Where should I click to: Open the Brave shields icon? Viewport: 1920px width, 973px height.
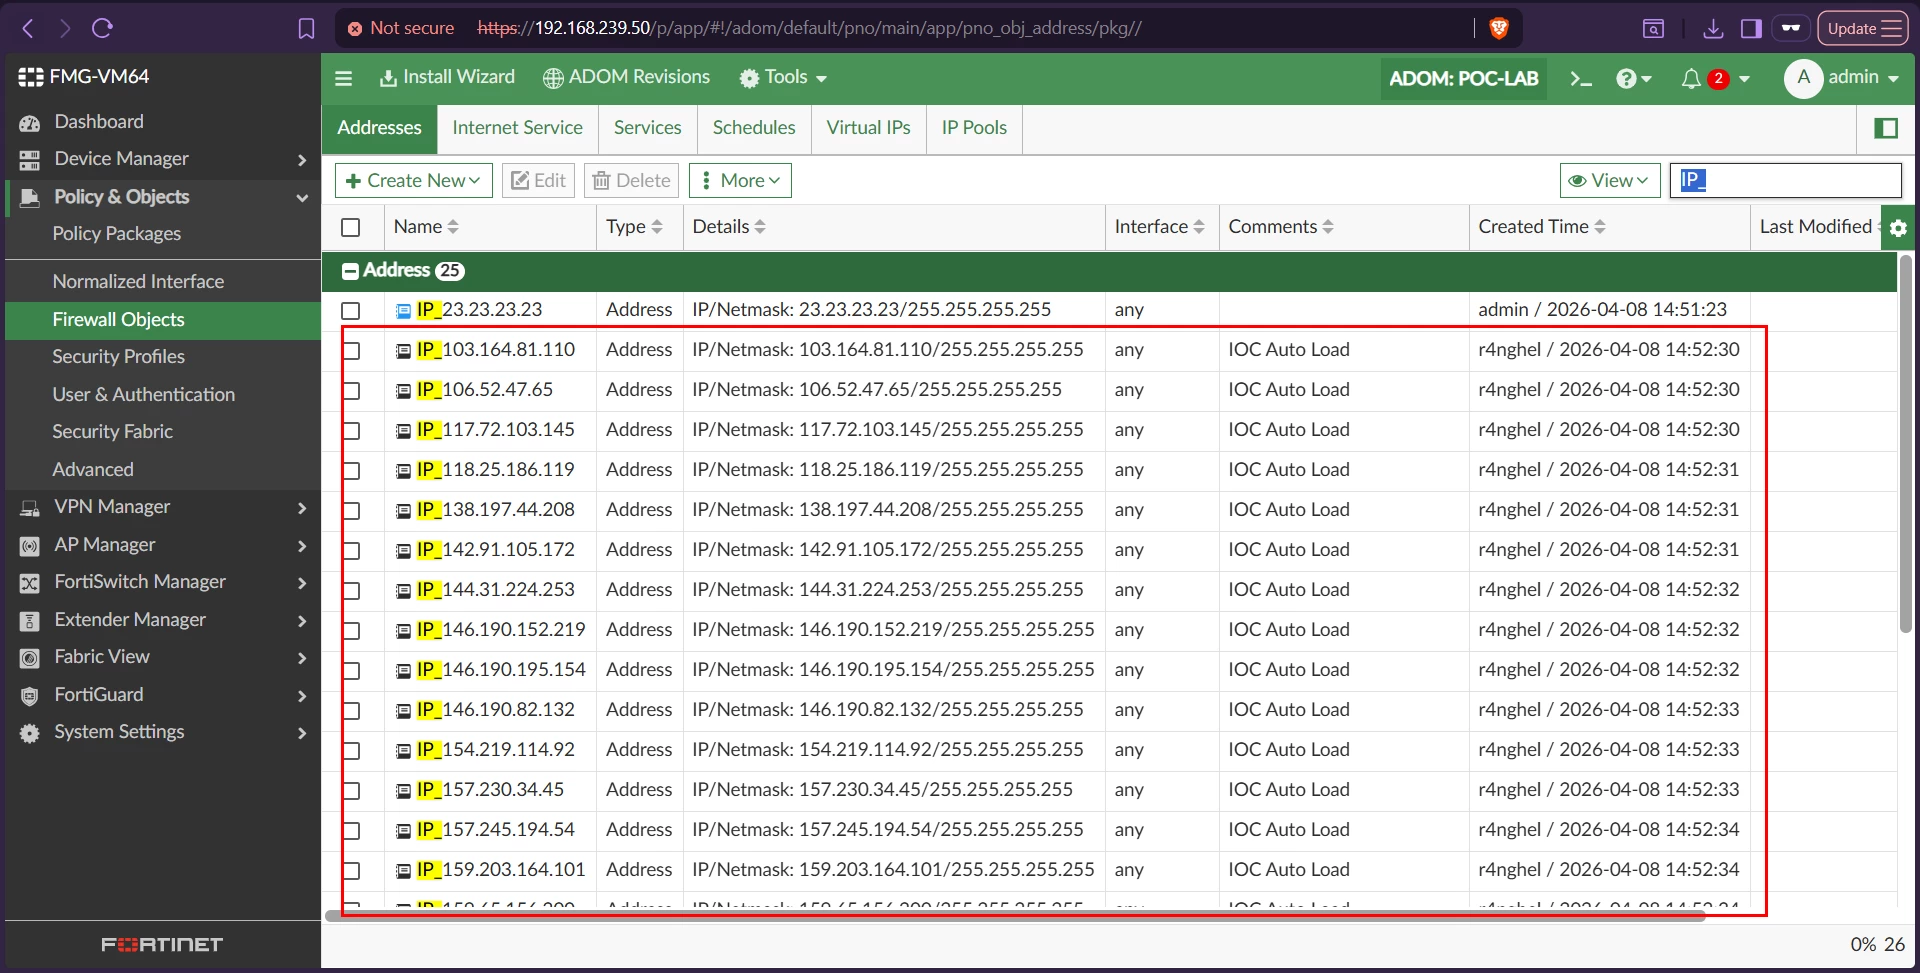(1498, 28)
